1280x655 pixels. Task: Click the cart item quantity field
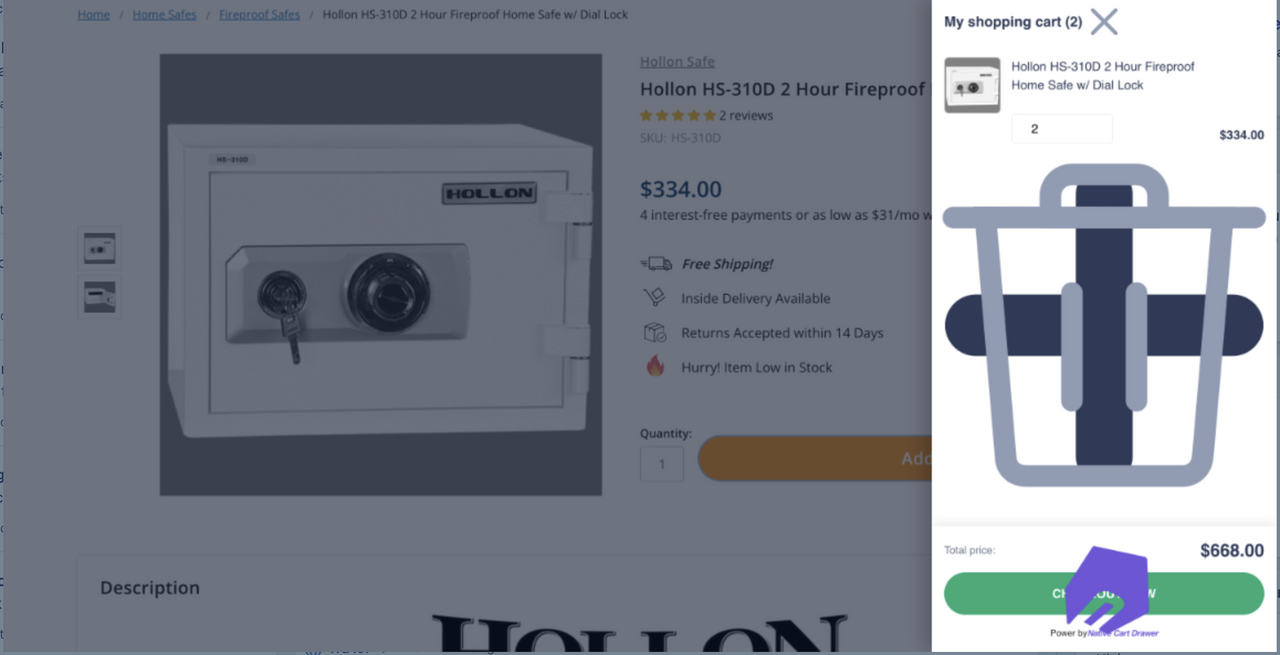coord(1061,129)
